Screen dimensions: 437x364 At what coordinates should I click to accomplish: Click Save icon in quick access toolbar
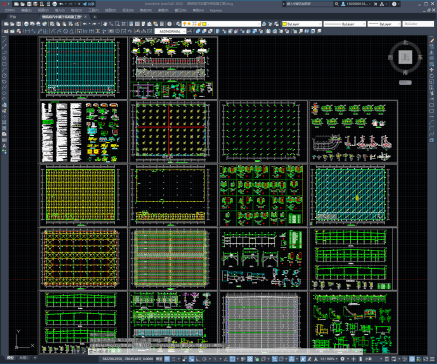pos(29,4)
